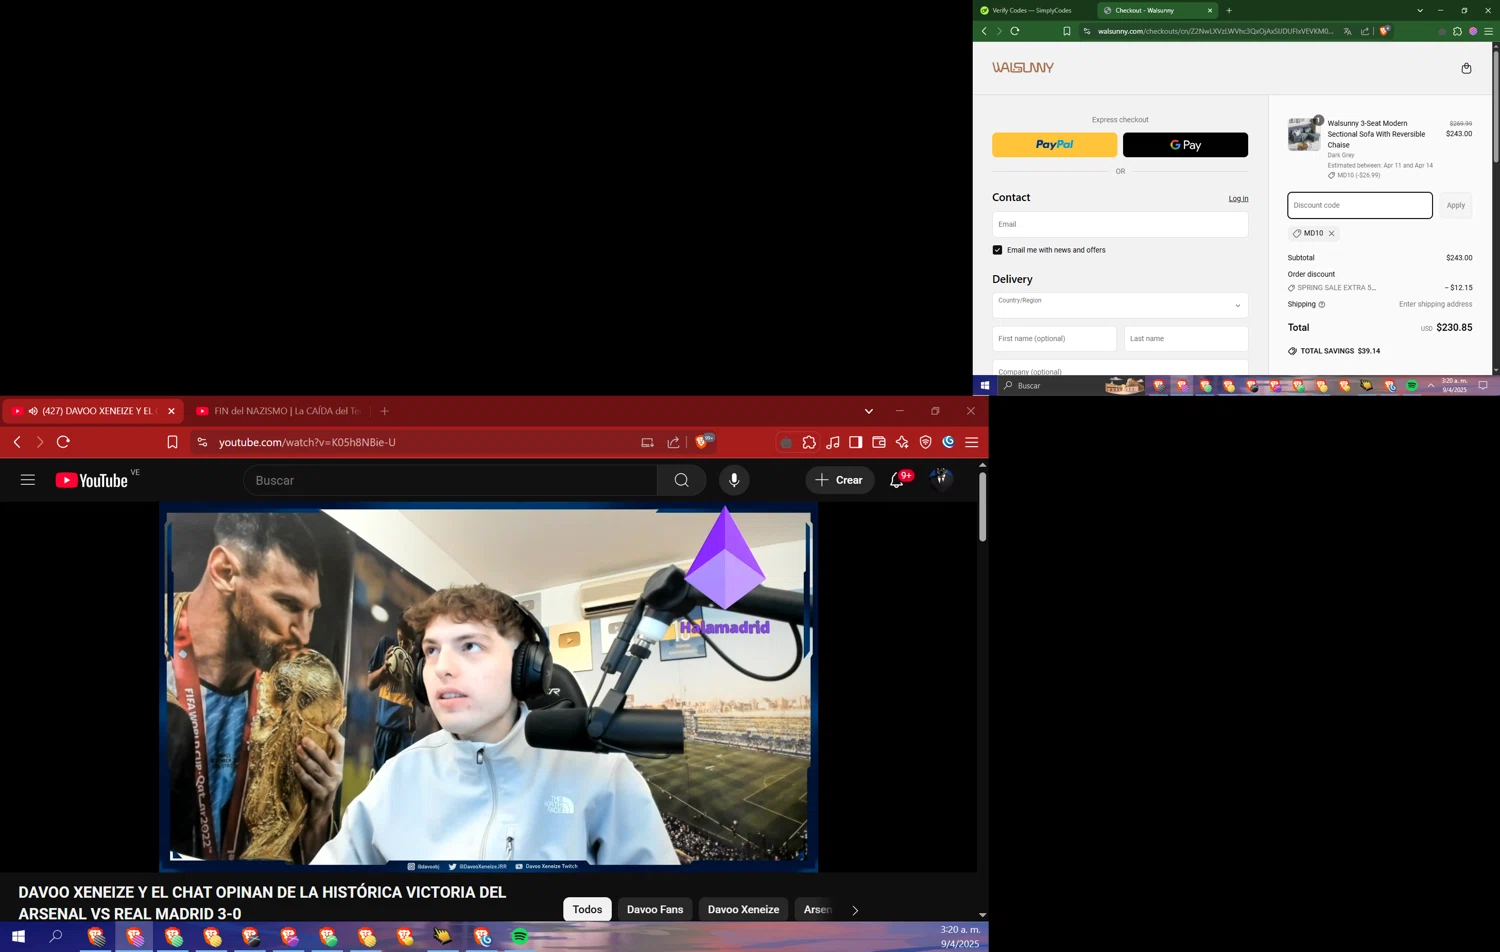Viewport: 1500px width, 952px height.
Task: Open the YouTube account avatar menu
Action: (x=941, y=480)
